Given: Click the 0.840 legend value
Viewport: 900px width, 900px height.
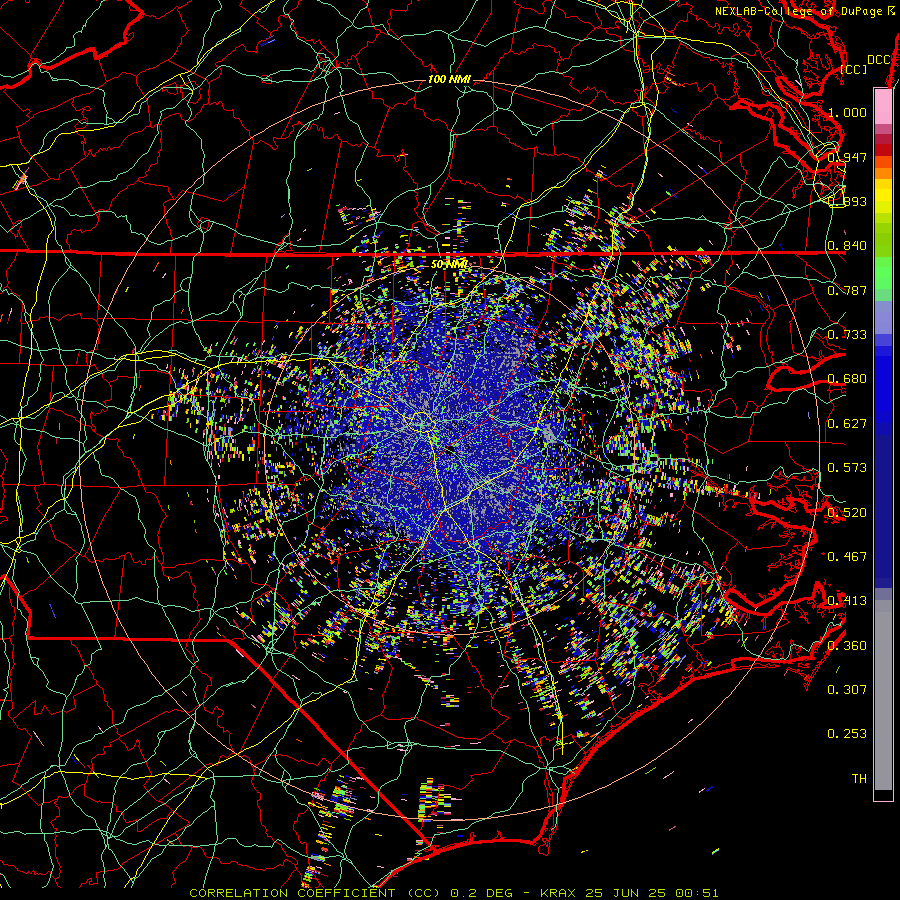Looking at the screenshot, I should (847, 246).
